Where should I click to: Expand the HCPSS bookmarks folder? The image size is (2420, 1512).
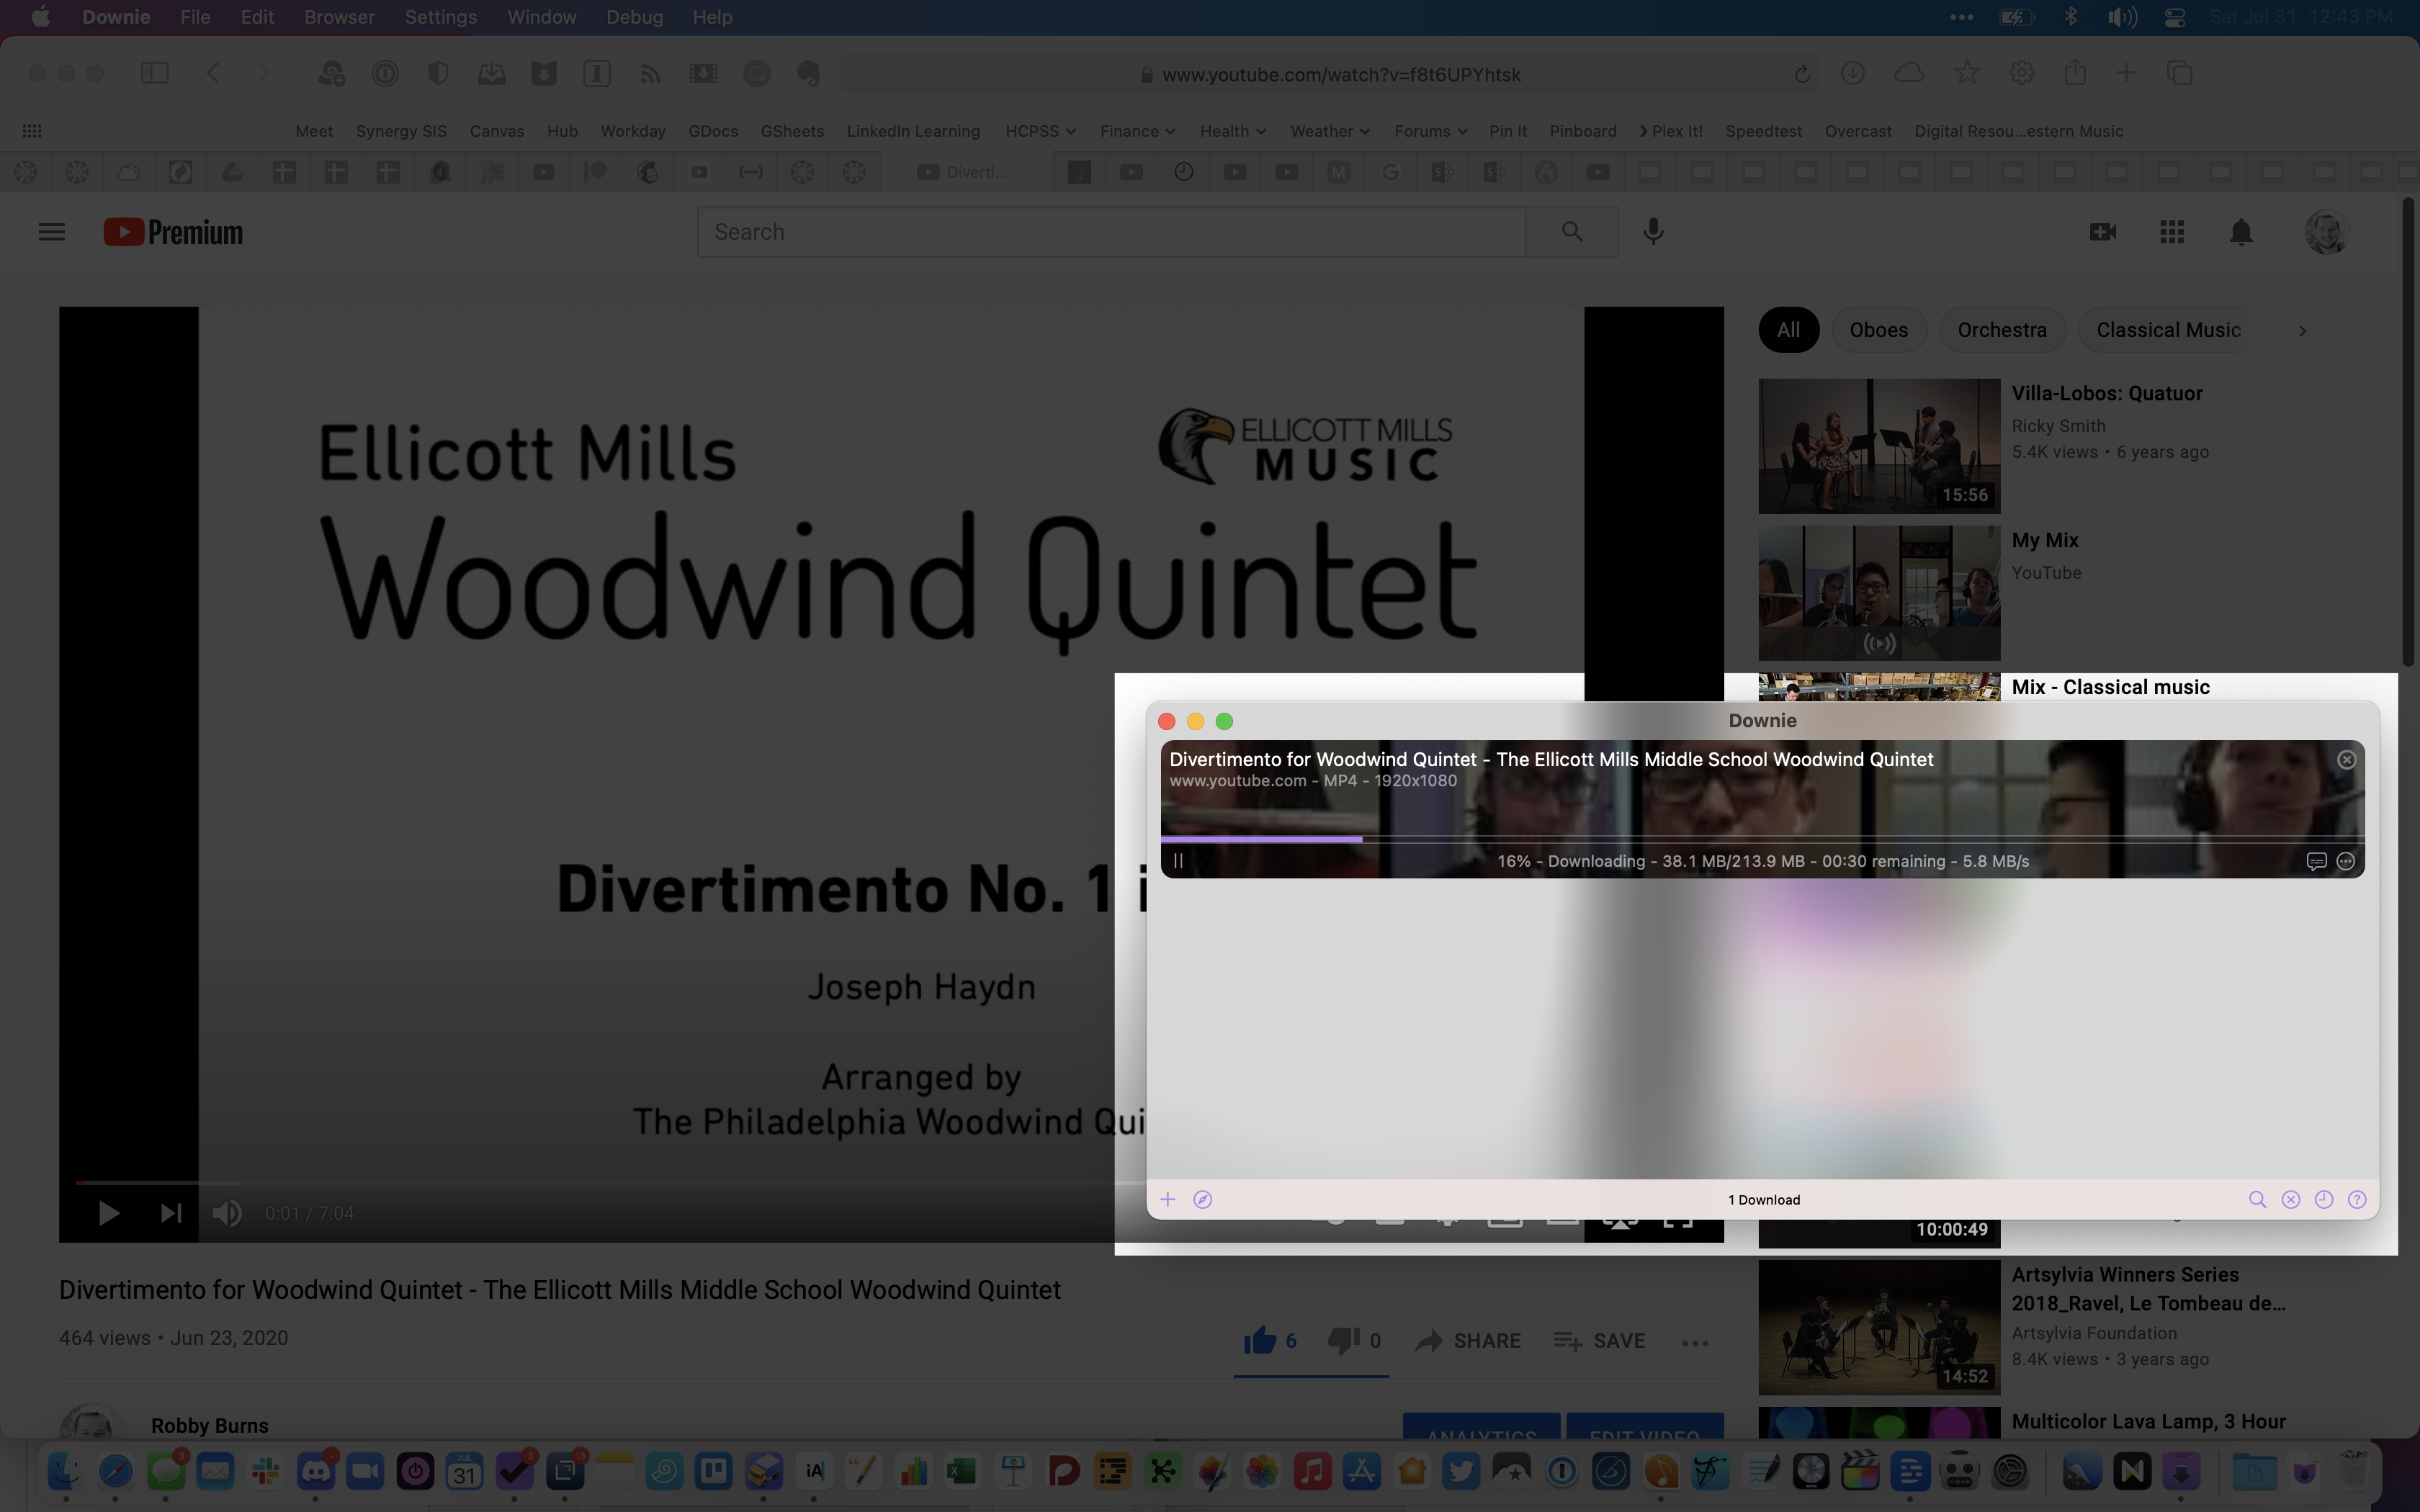pyautogui.click(x=1040, y=131)
